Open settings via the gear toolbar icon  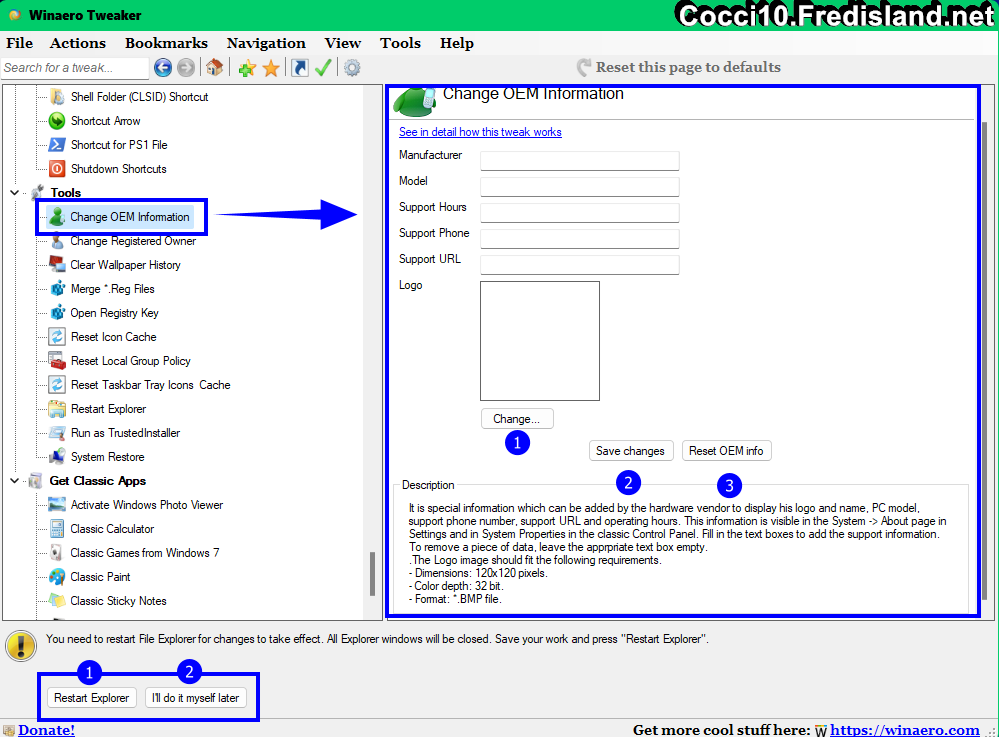(x=352, y=68)
